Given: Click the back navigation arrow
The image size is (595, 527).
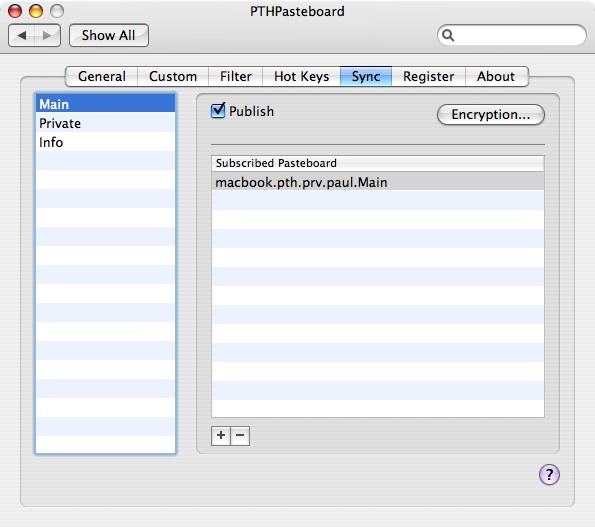Looking at the screenshot, I should (x=22, y=36).
